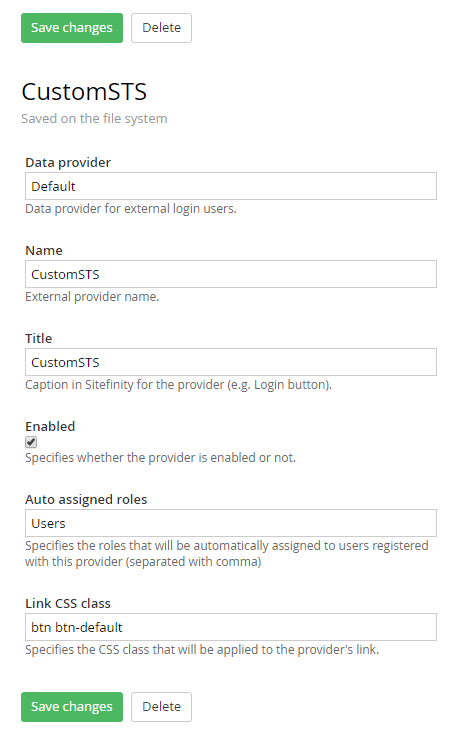Click the top Delete button

[161, 28]
